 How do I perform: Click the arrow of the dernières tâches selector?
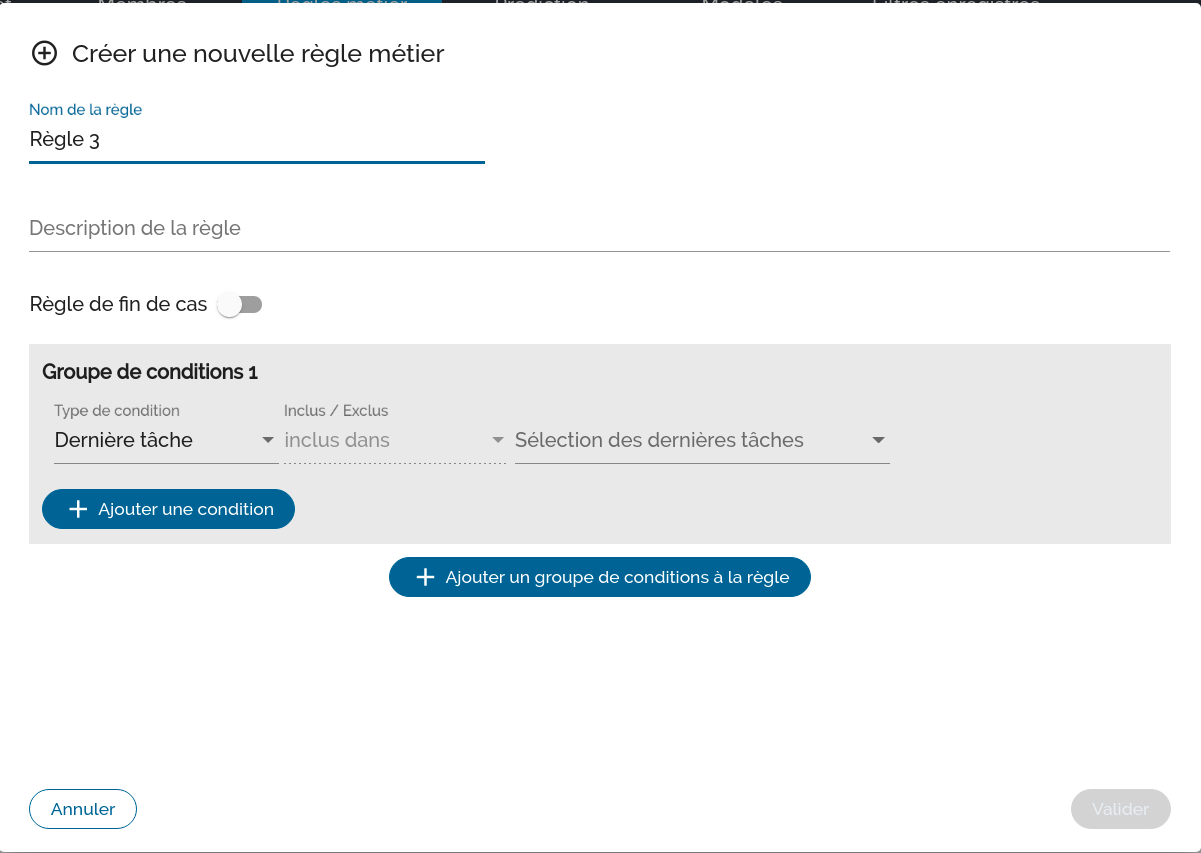[x=878, y=440]
